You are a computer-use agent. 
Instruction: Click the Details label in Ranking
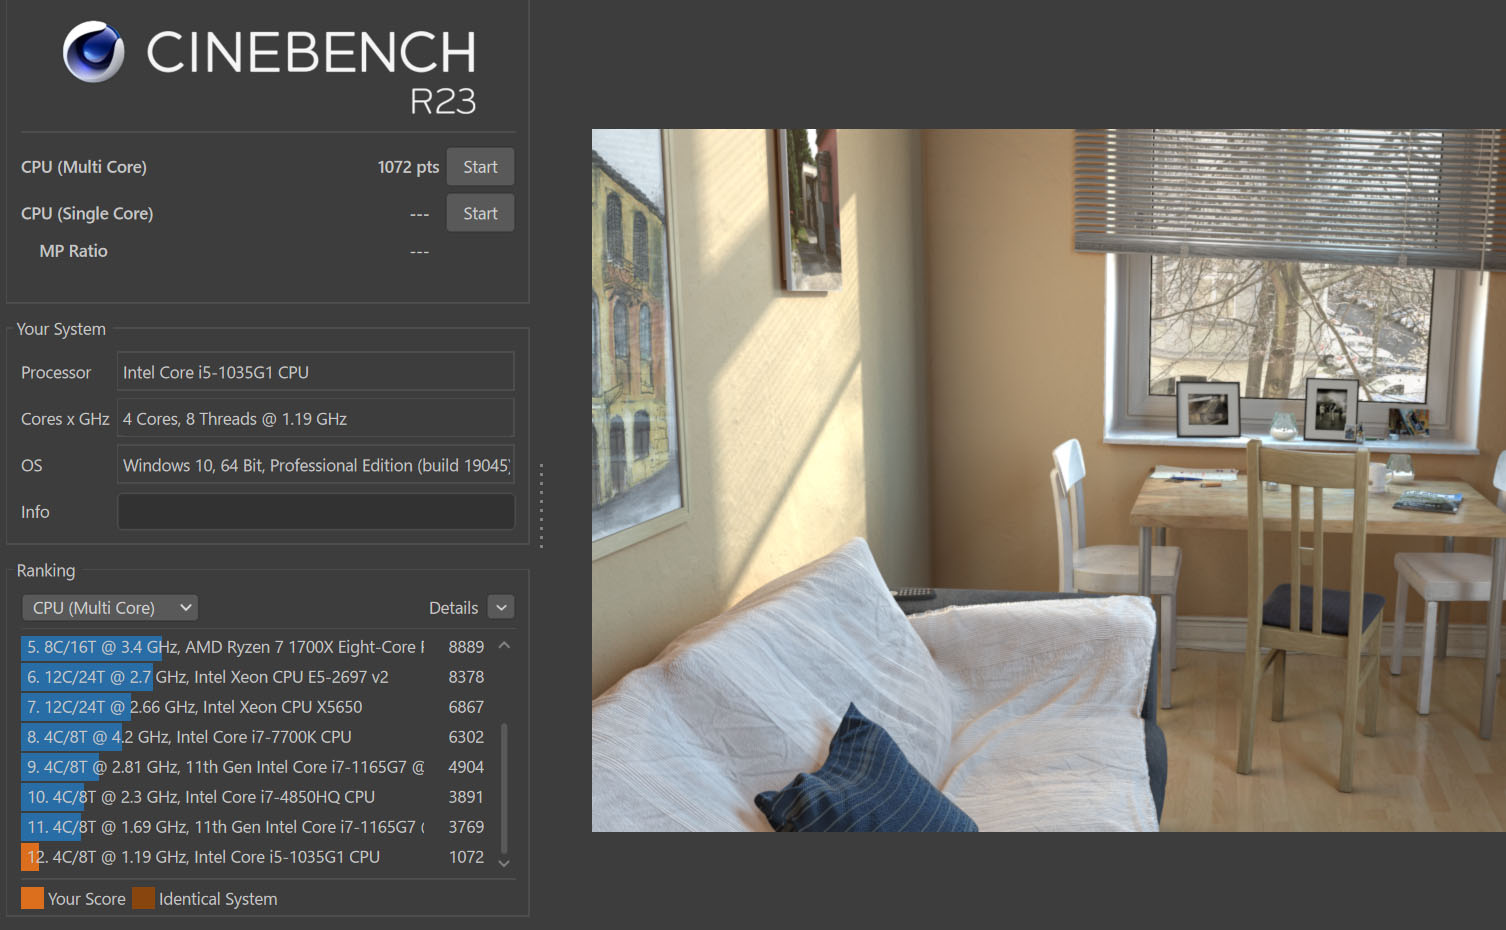(453, 608)
